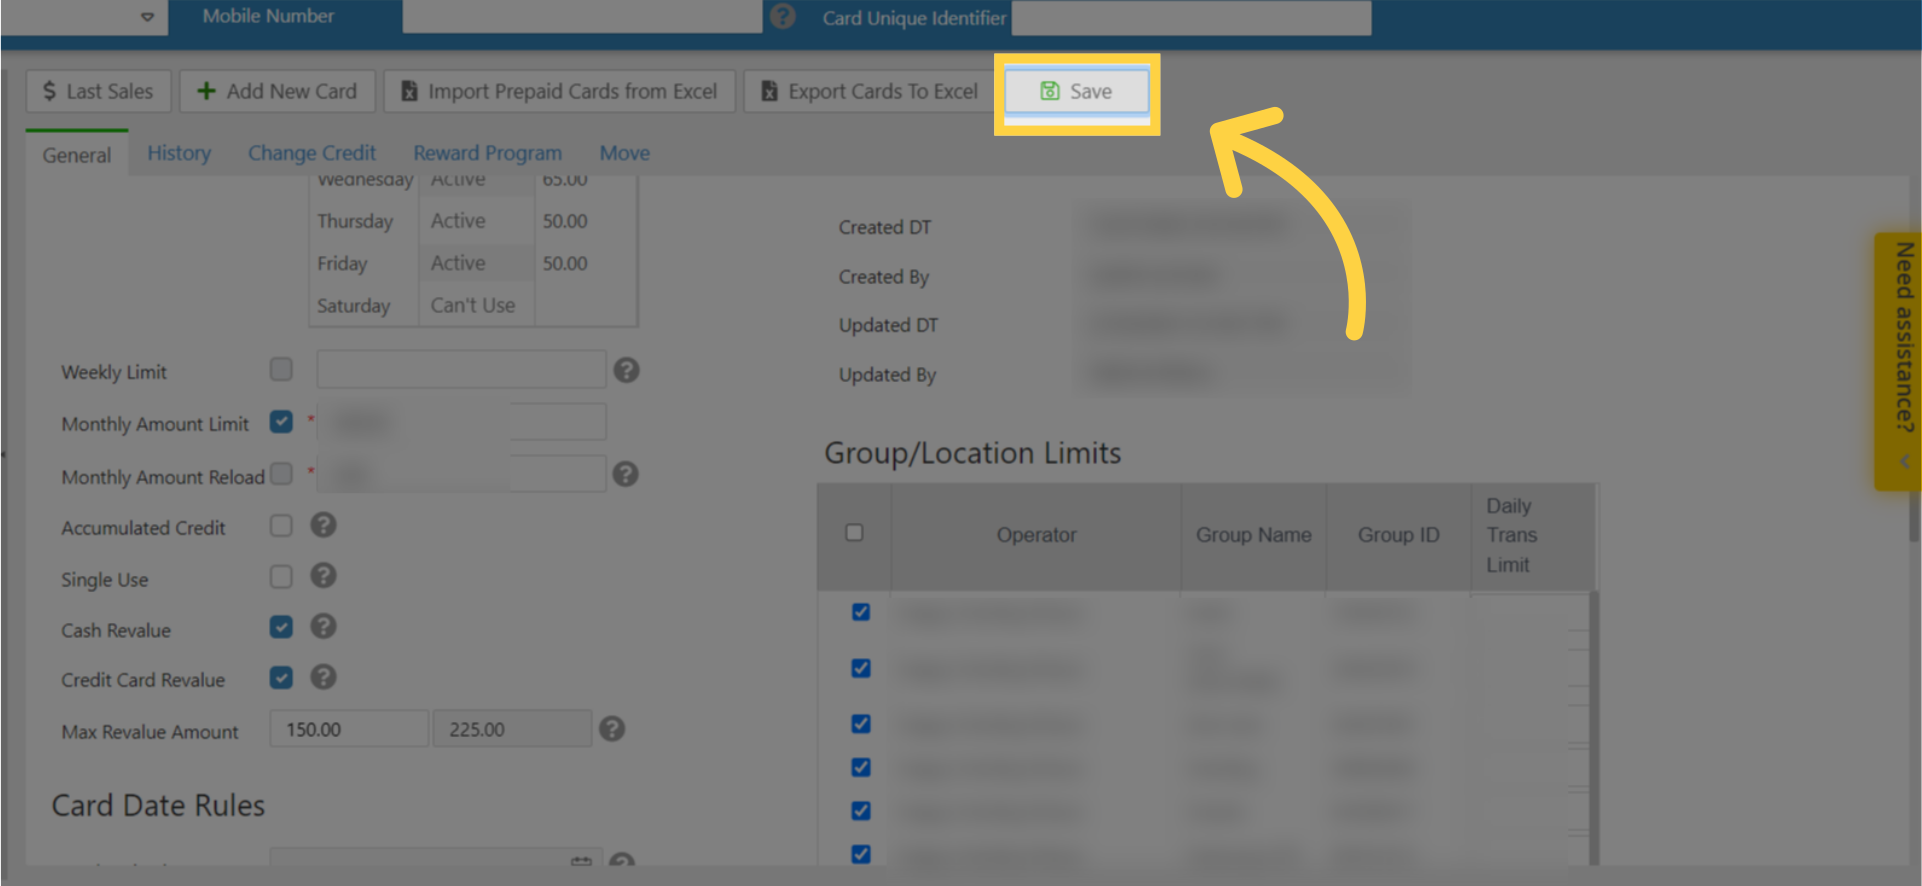Uncheck Cash Revalue checkbox

[x=281, y=627]
